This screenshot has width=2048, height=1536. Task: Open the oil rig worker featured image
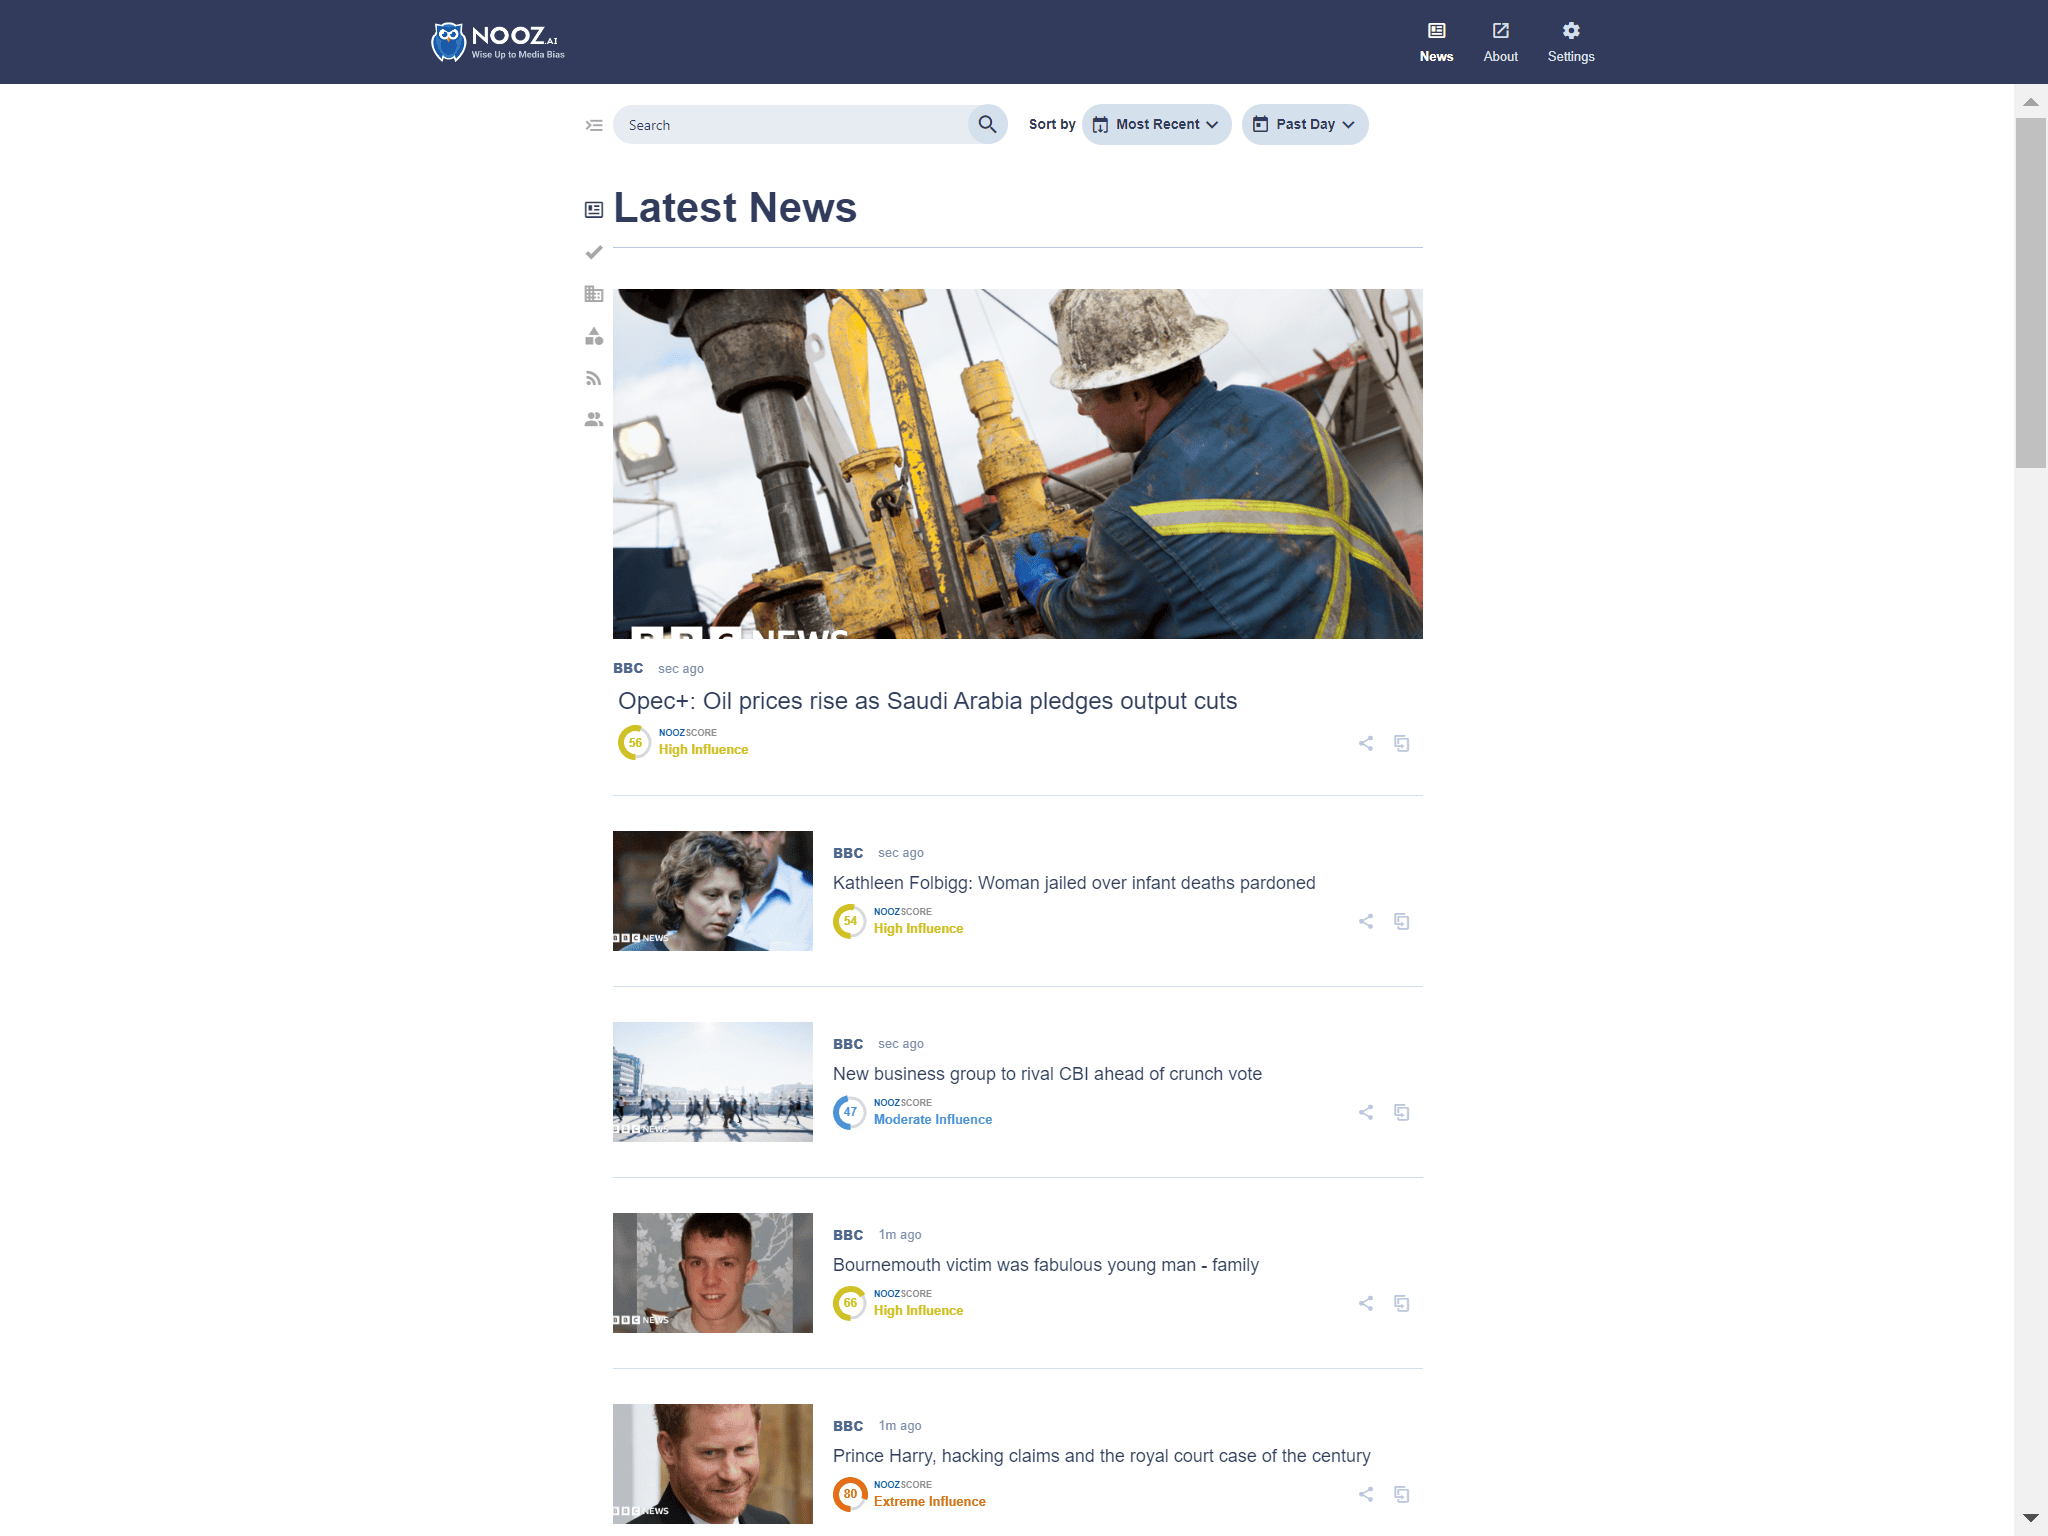point(1018,464)
